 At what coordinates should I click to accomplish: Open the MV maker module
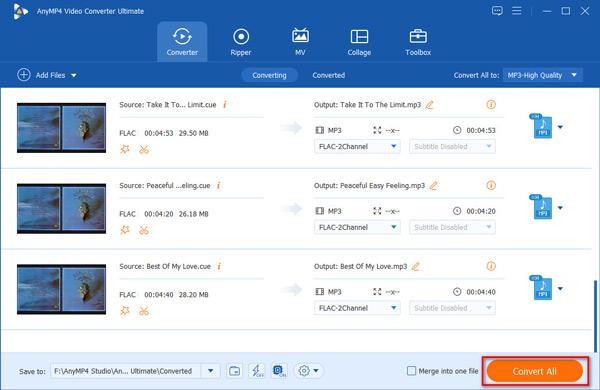point(300,42)
